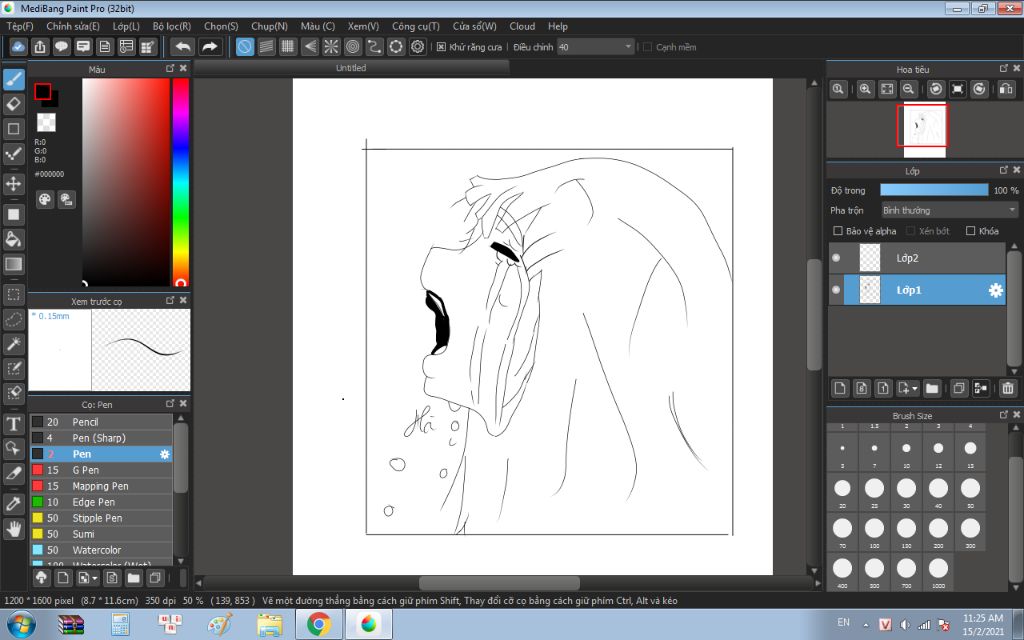Open the Bộ lọc(R) menu

pos(172,26)
